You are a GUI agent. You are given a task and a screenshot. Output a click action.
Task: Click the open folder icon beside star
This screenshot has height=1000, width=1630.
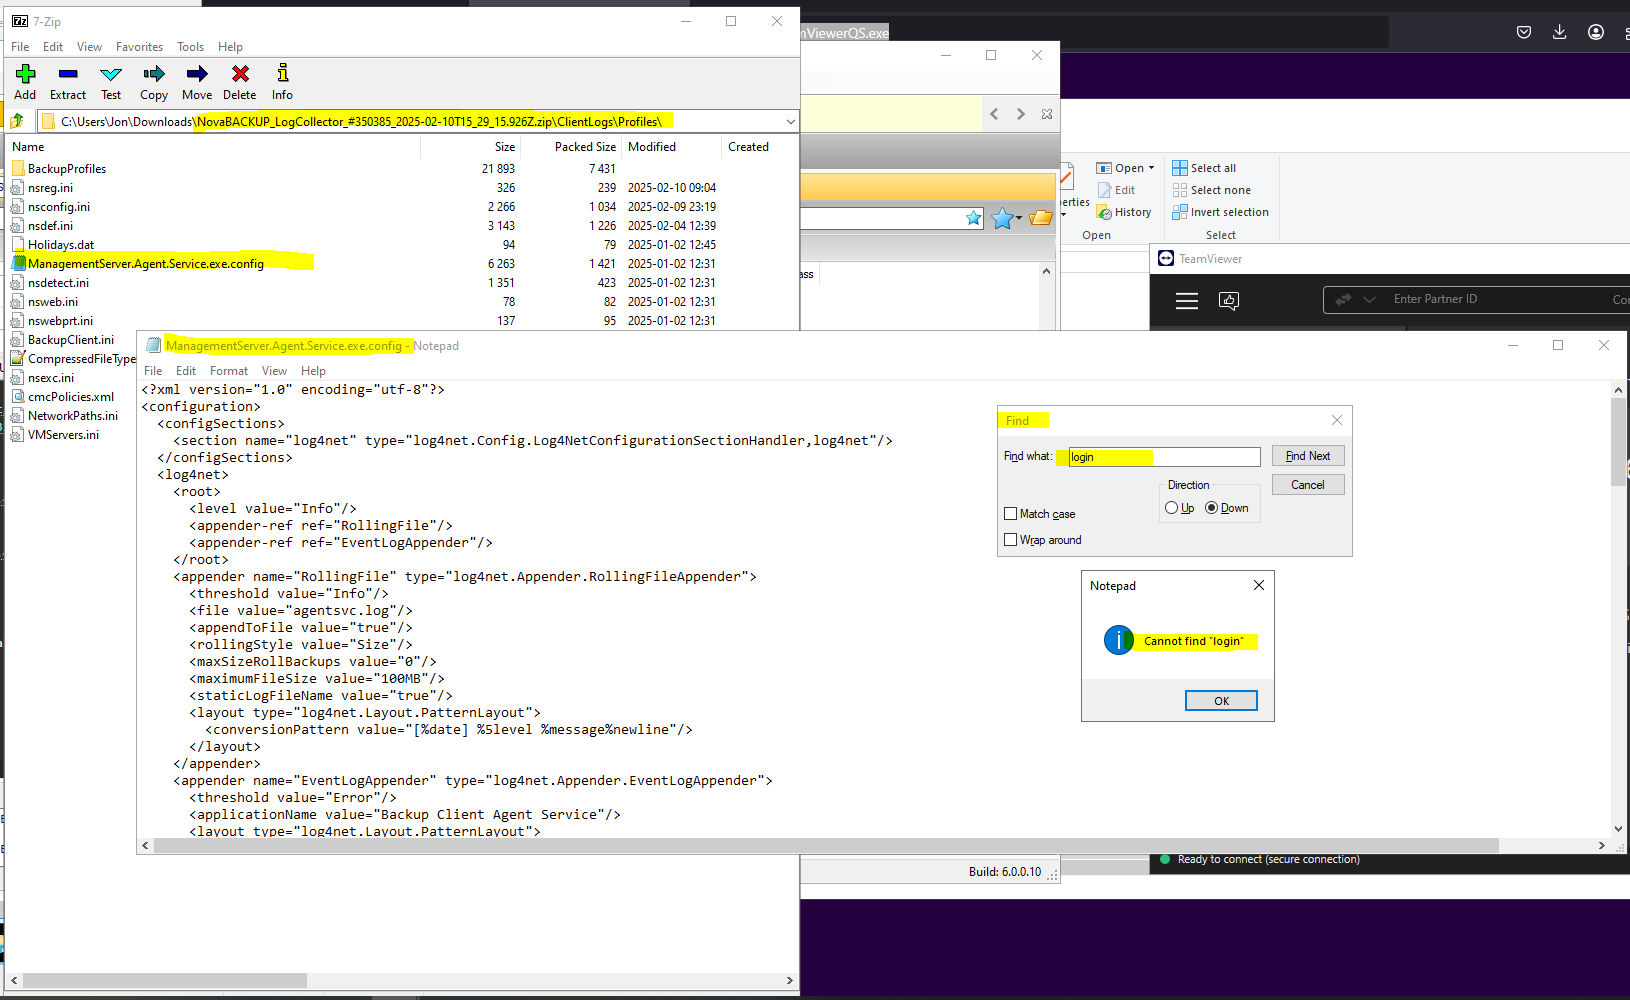tap(1041, 218)
